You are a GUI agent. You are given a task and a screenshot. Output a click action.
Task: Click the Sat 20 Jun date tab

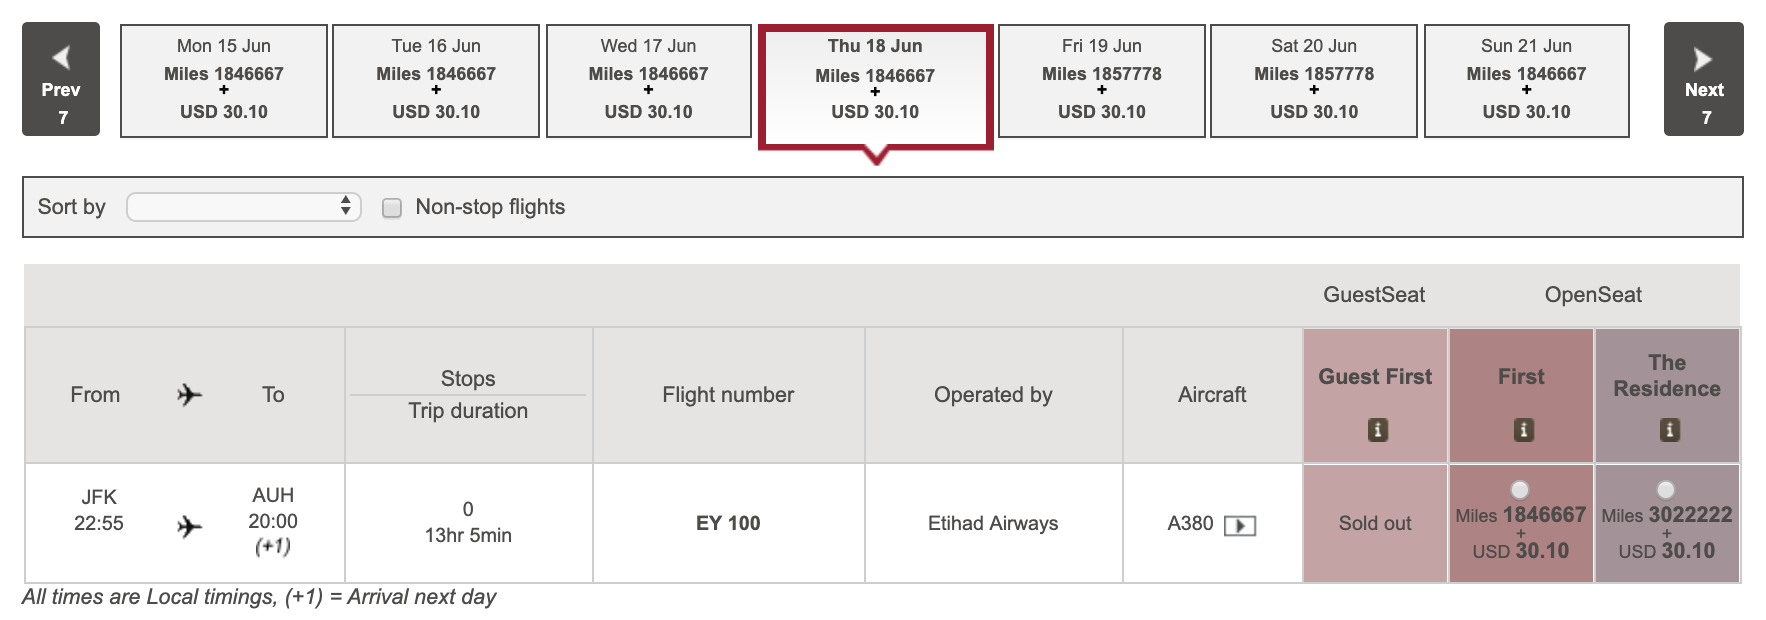pyautogui.click(x=1314, y=80)
